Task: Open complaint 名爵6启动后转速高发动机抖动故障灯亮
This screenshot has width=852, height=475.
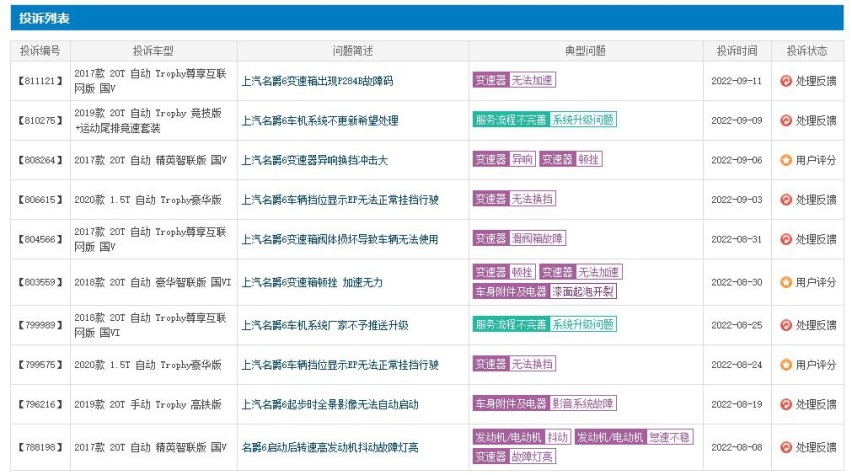Action: point(330,448)
